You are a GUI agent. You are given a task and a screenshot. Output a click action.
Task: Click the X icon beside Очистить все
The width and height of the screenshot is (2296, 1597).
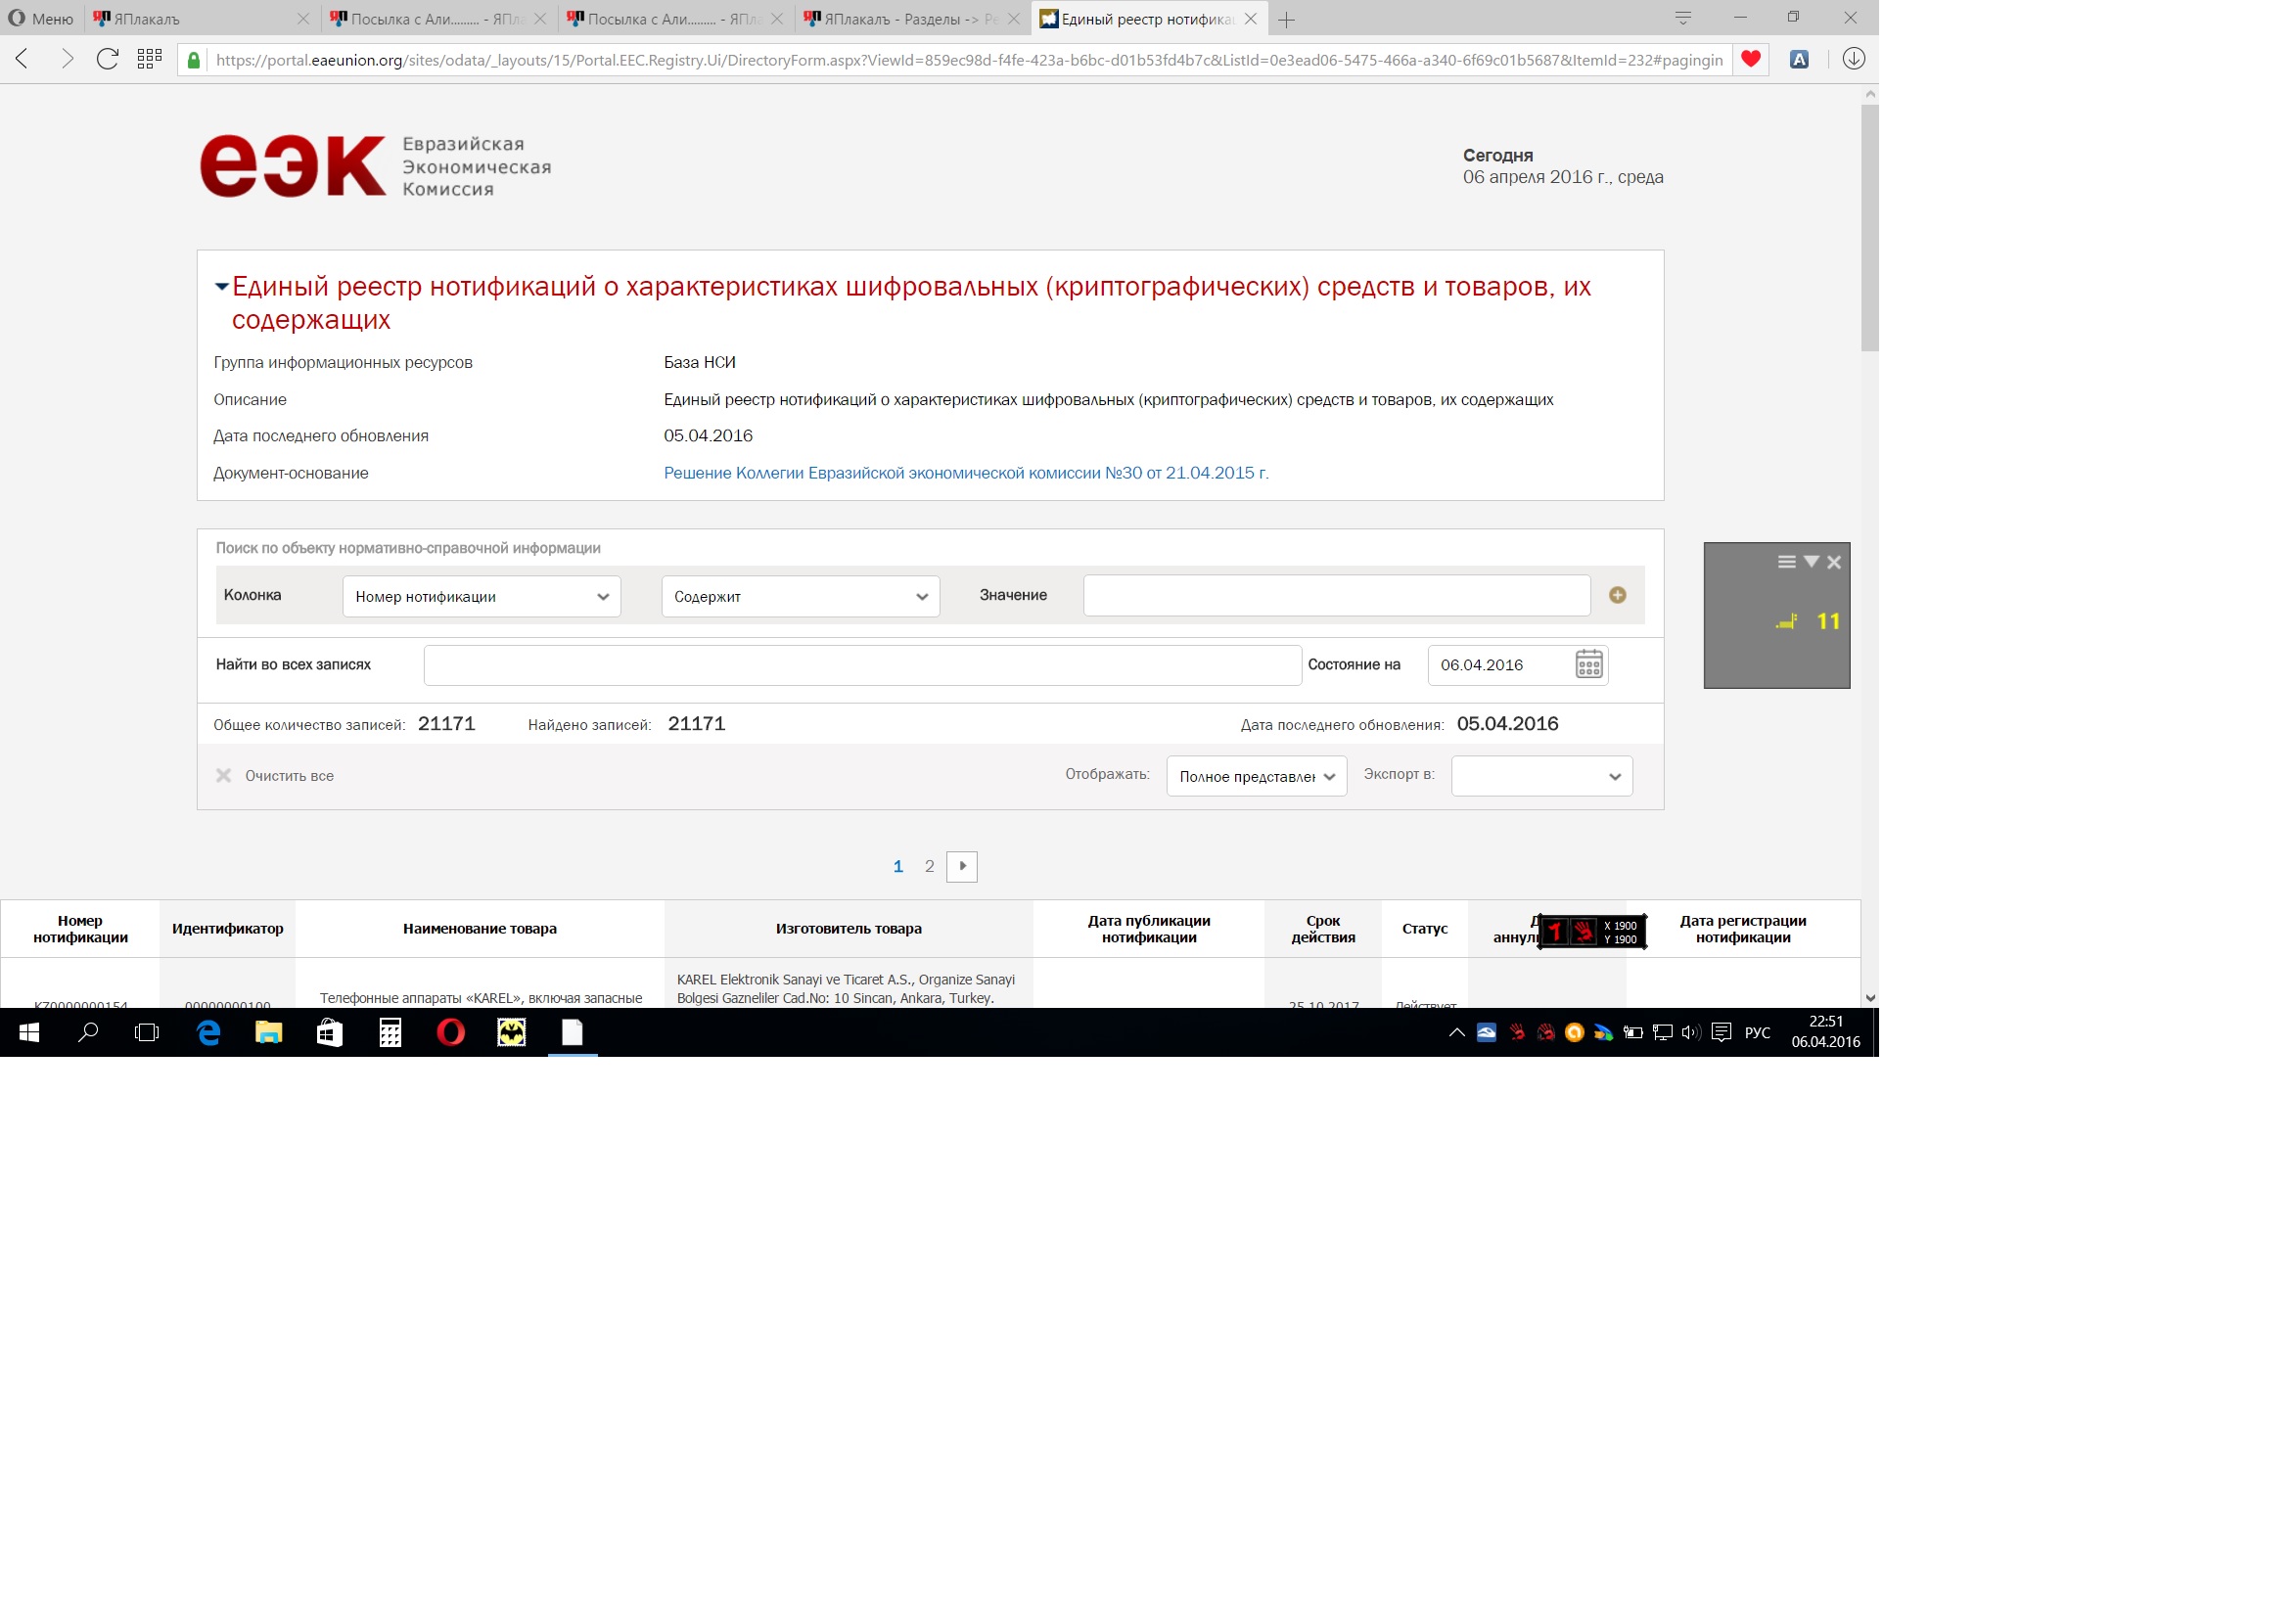point(223,775)
